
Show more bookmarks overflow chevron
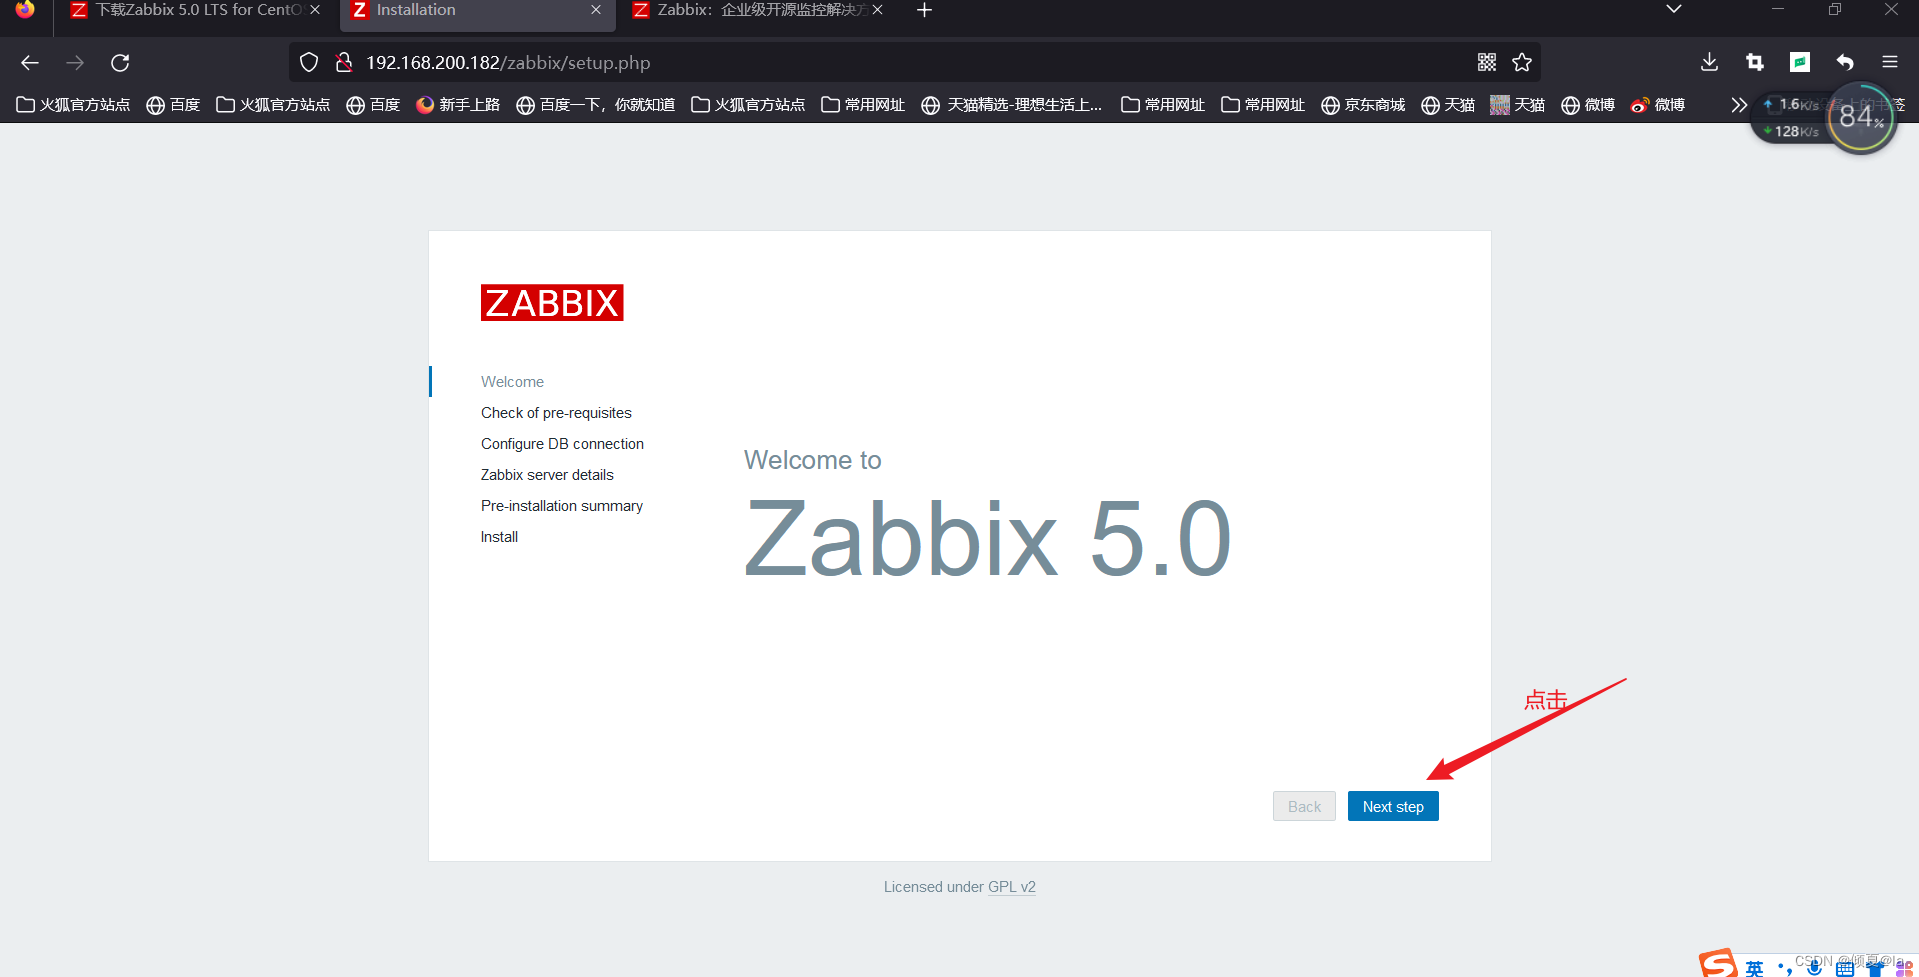click(x=1739, y=105)
